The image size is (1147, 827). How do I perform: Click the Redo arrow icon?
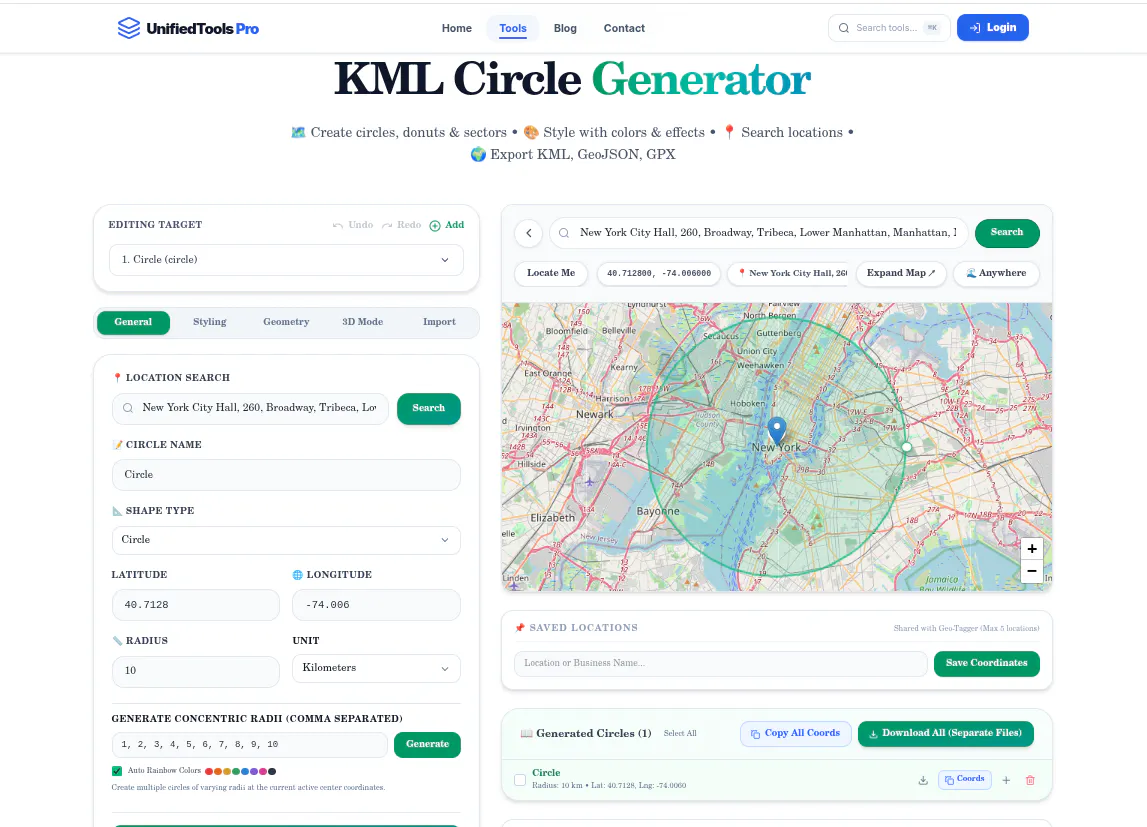click(386, 225)
